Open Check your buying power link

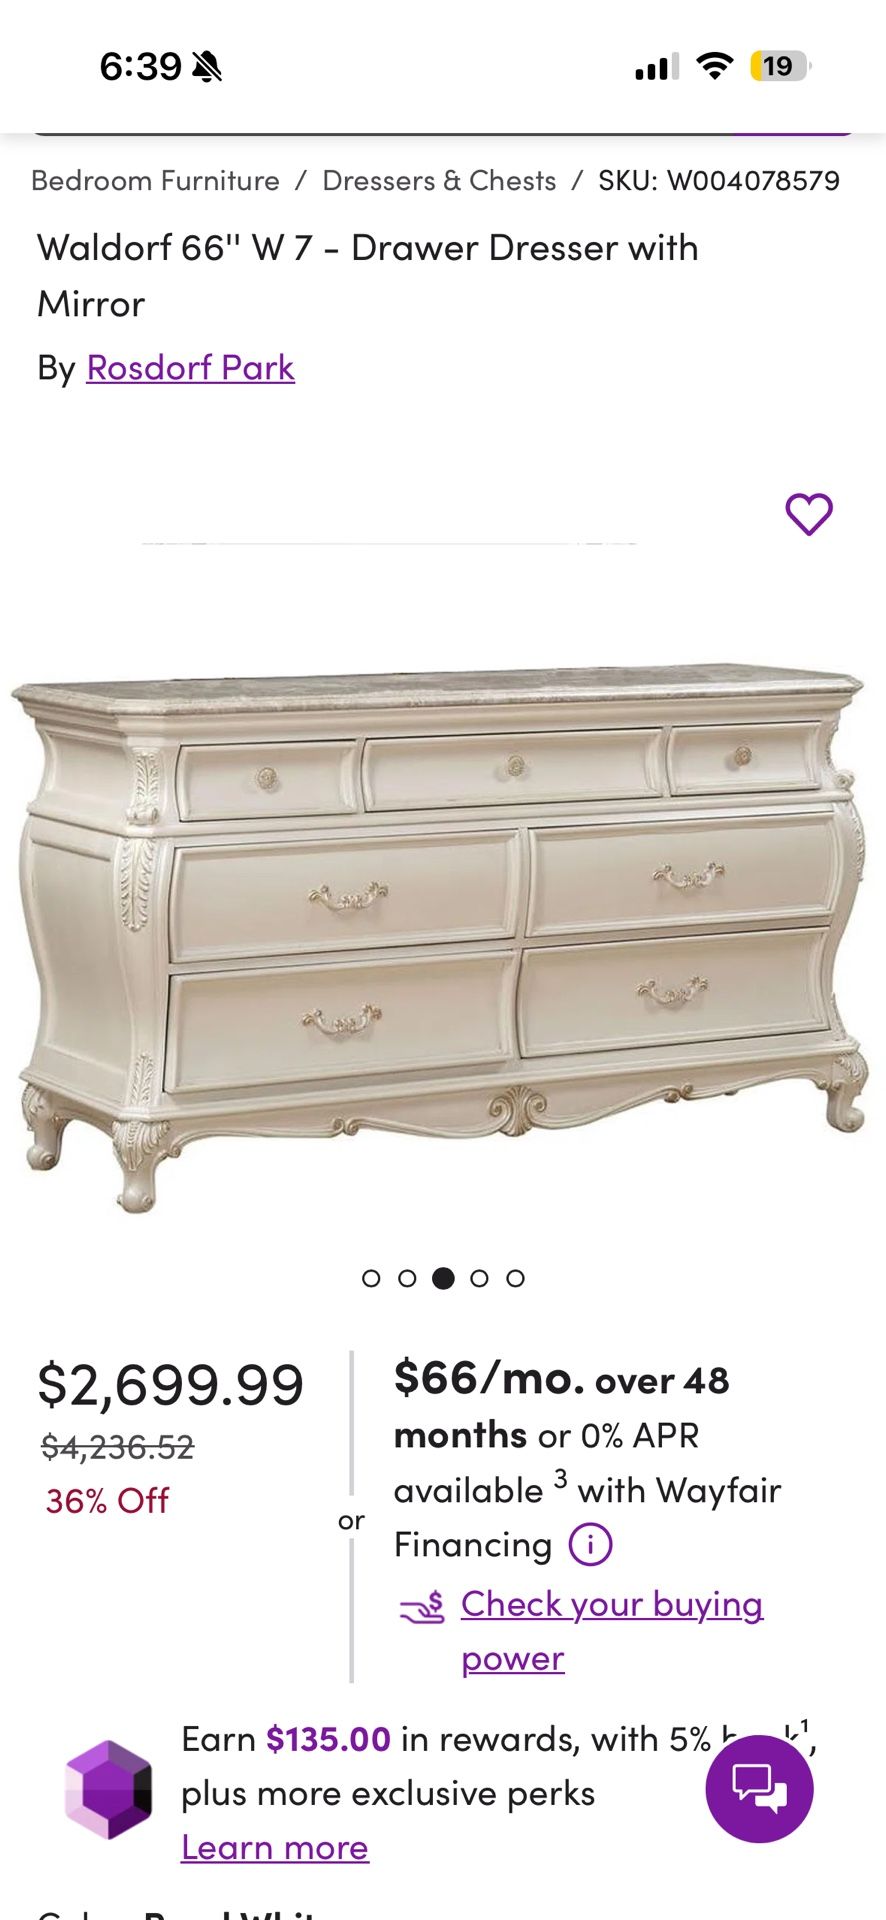612,1631
